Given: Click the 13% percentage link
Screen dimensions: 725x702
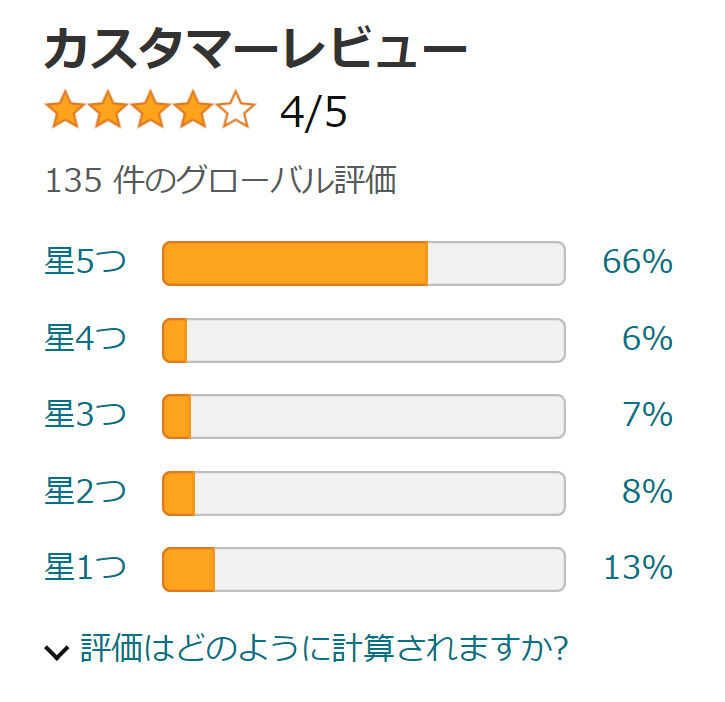Looking at the screenshot, I should [x=637, y=568].
